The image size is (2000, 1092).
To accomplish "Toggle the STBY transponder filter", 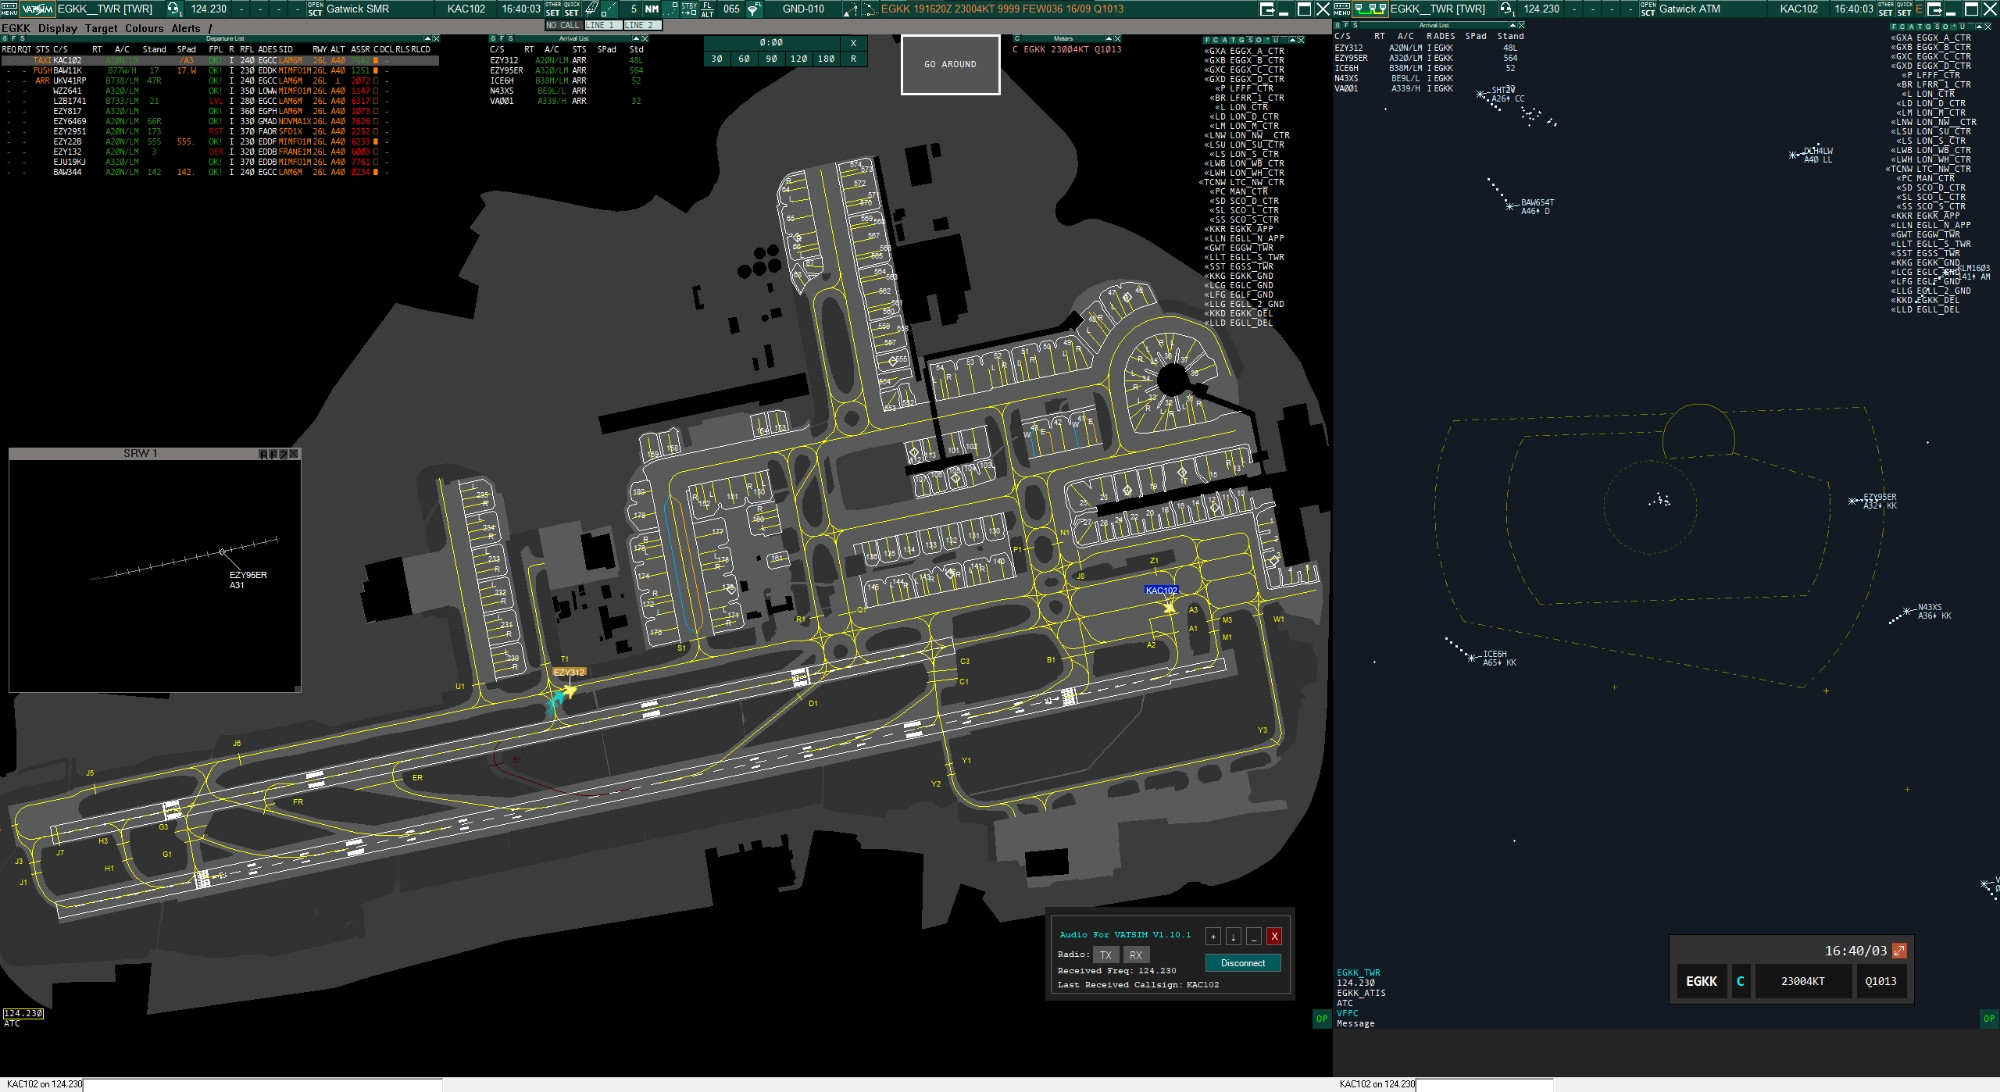I will [689, 8].
